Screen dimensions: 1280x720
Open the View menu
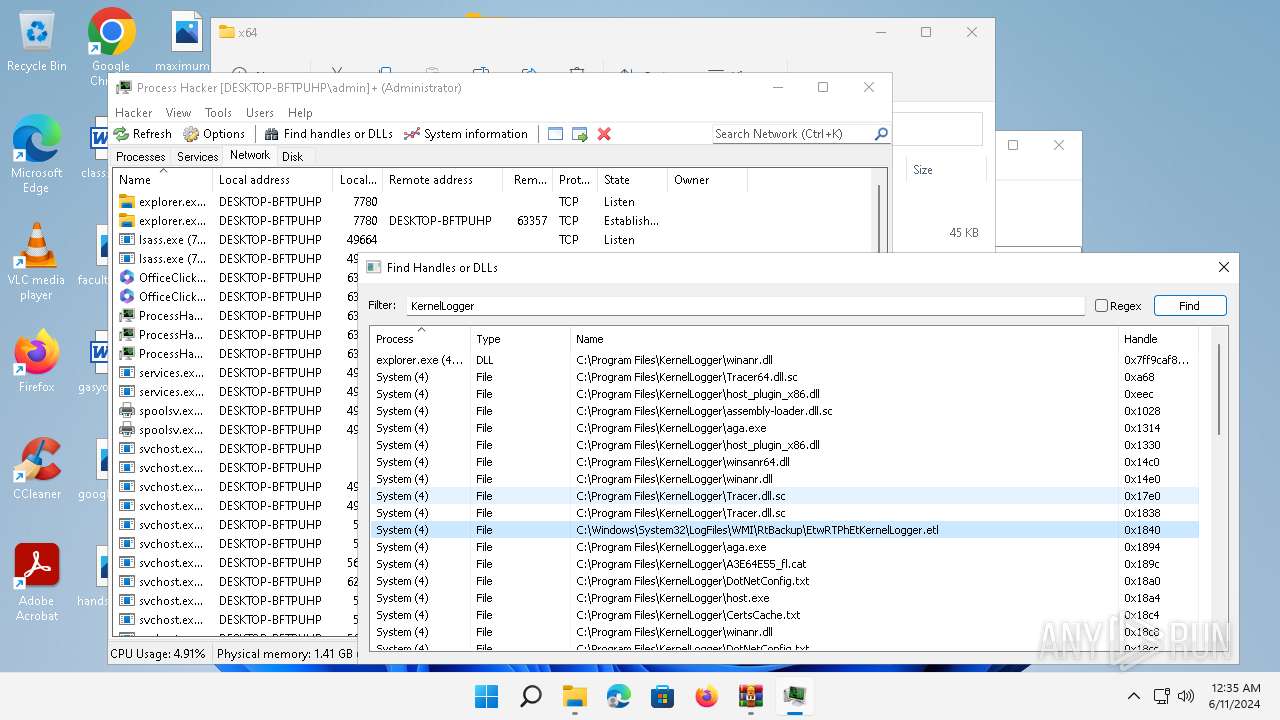coord(178,113)
